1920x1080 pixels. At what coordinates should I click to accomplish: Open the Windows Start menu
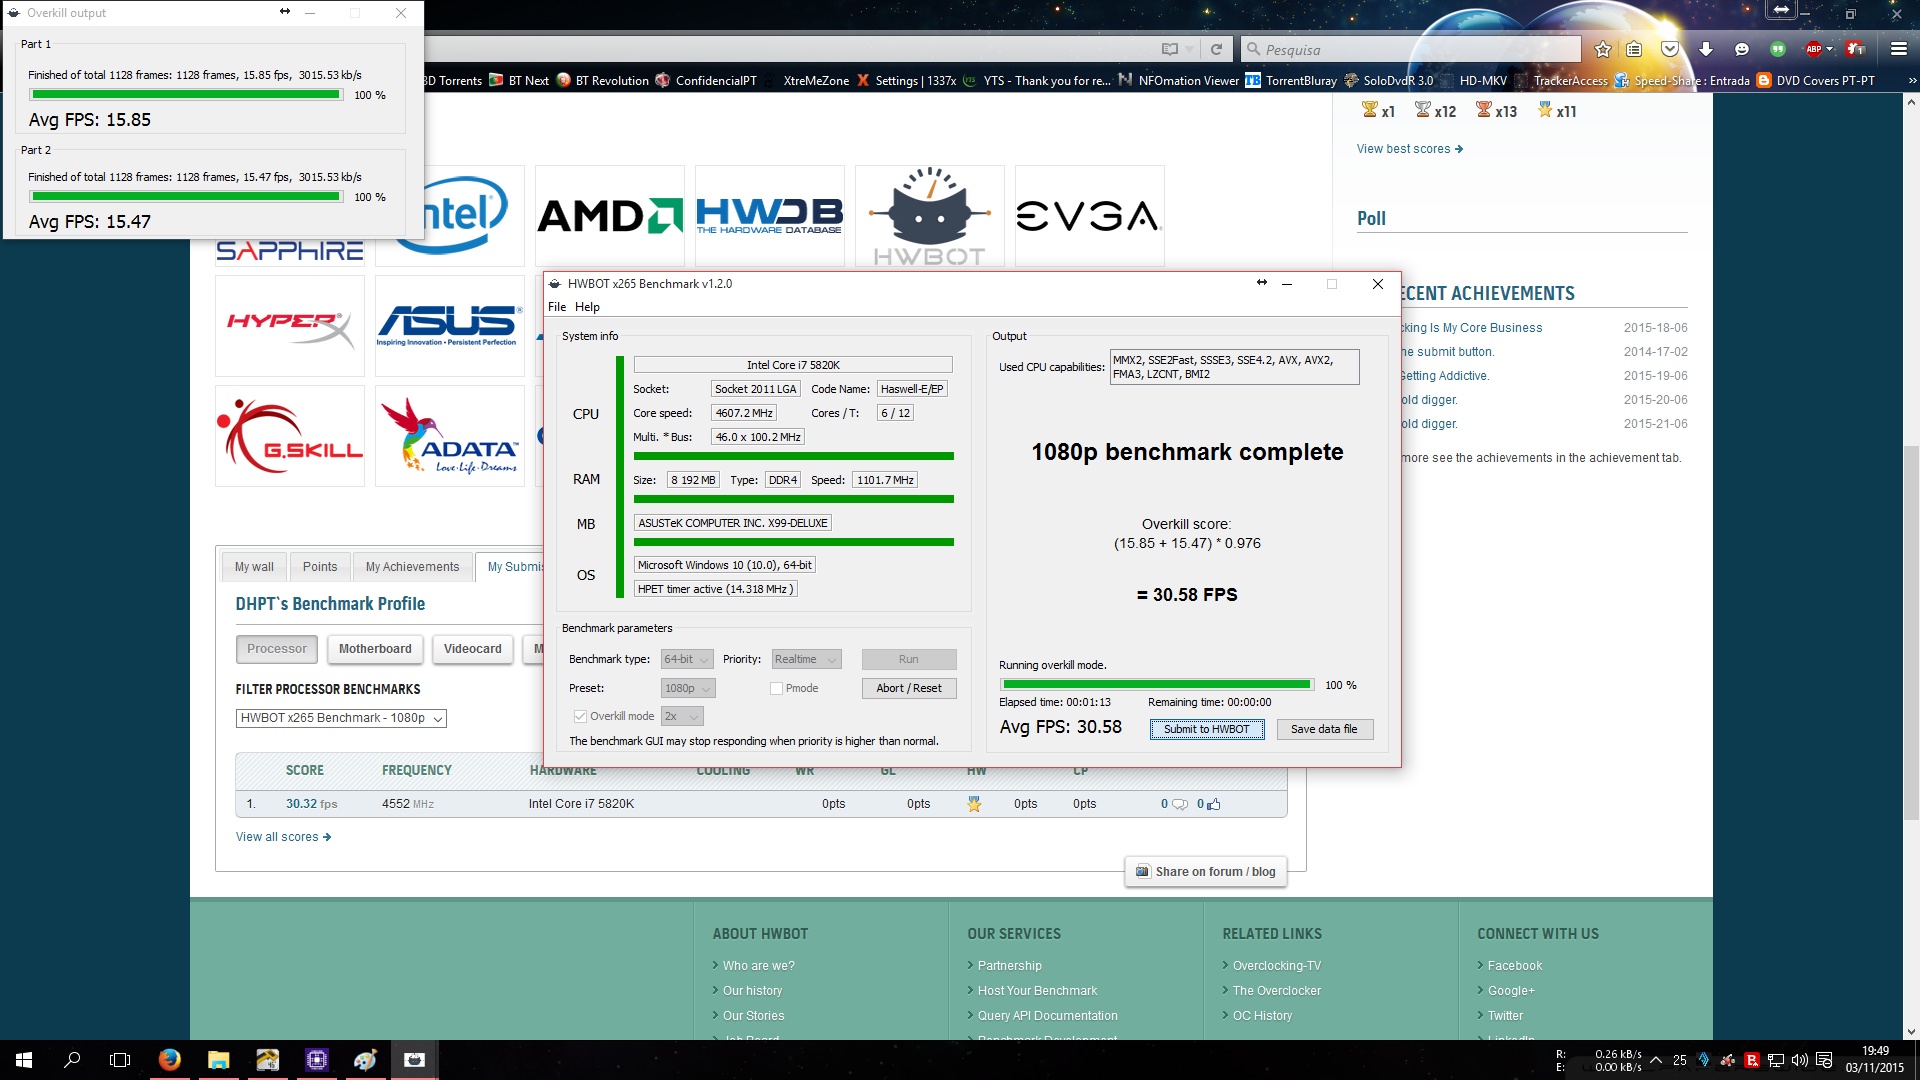click(24, 1060)
